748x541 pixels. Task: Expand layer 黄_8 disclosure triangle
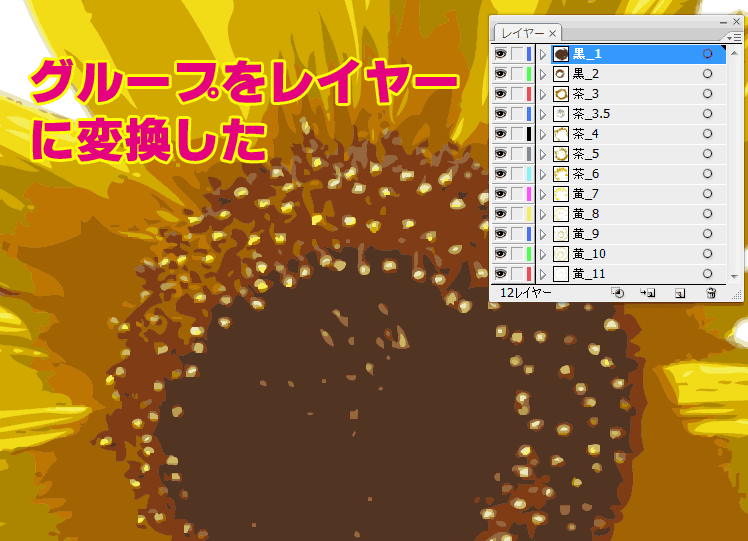coord(543,214)
